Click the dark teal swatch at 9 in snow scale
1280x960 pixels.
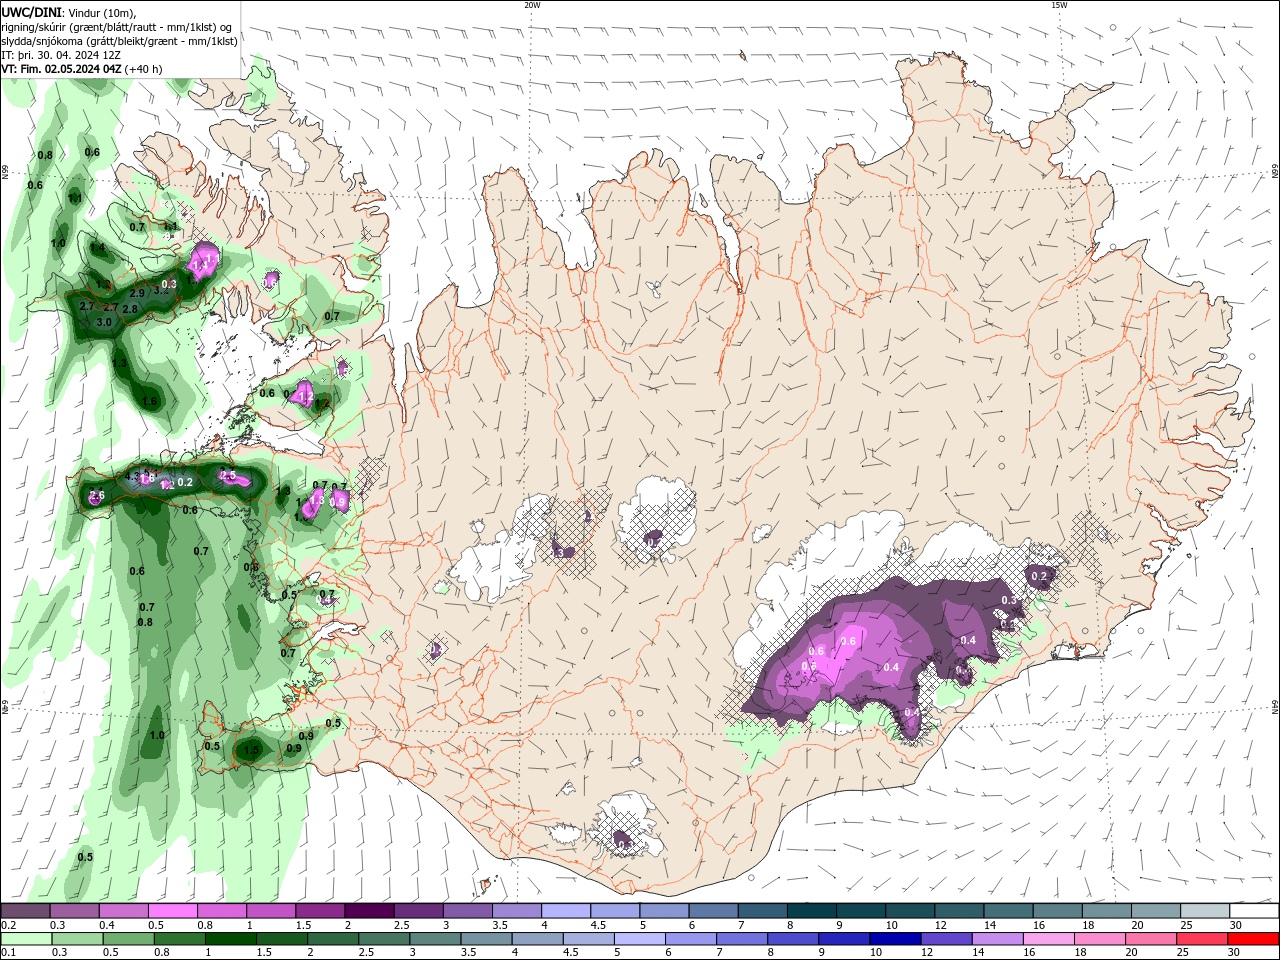click(x=860, y=911)
